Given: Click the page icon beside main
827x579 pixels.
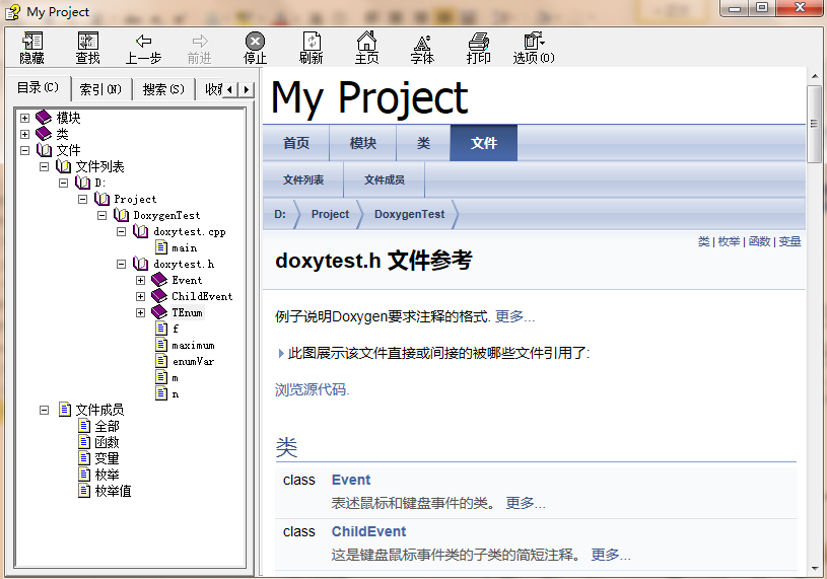Looking at the screenshot, I should [161, 247].
